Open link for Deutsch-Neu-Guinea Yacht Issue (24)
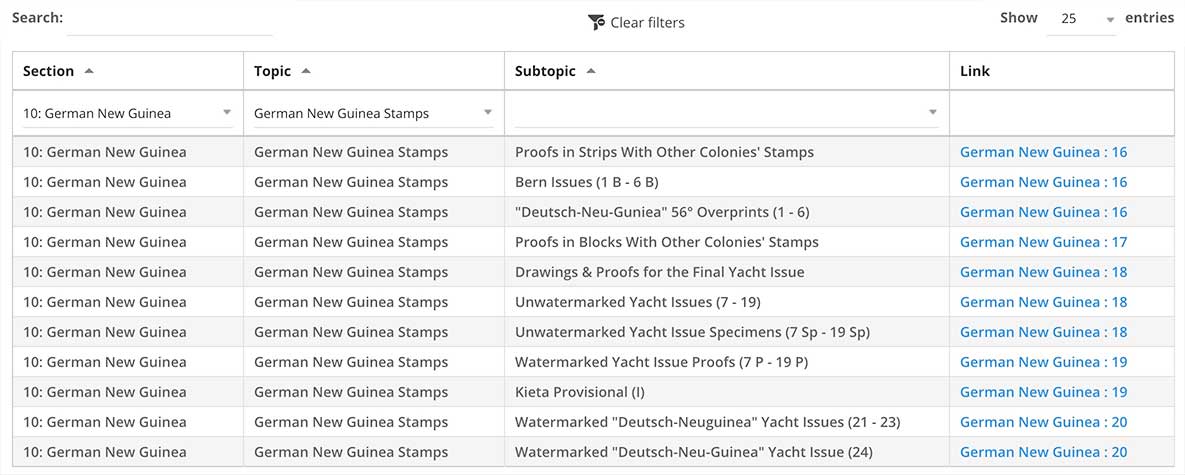The width and height of the screenshot is (1185, 475). click(x=1043, y=452)
